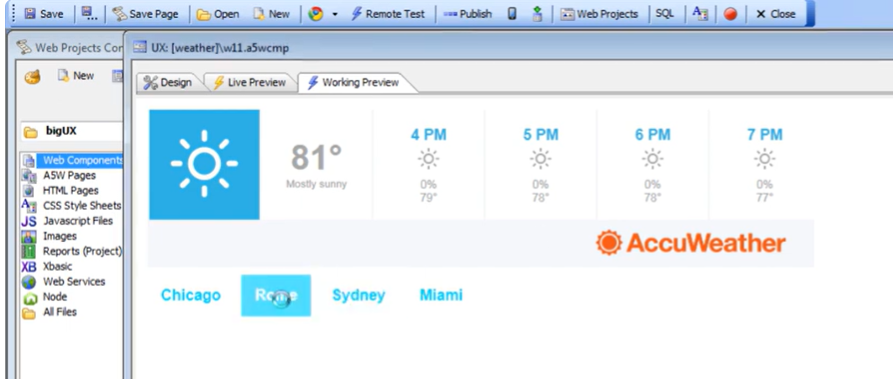Open Web Projects from the toolbar
This screenshot has height=379, width=893.
tap(599, 14)
